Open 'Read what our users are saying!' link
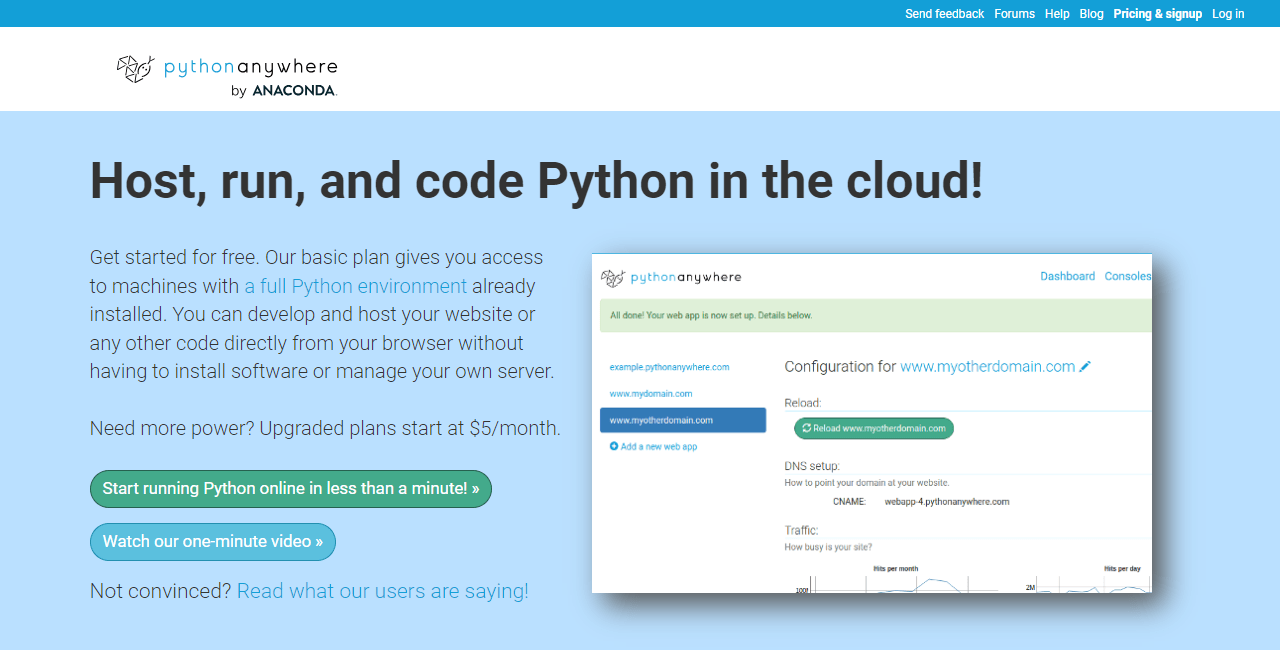The height and width of the screenshot is (650, 1280). click(x=382, y=591)
